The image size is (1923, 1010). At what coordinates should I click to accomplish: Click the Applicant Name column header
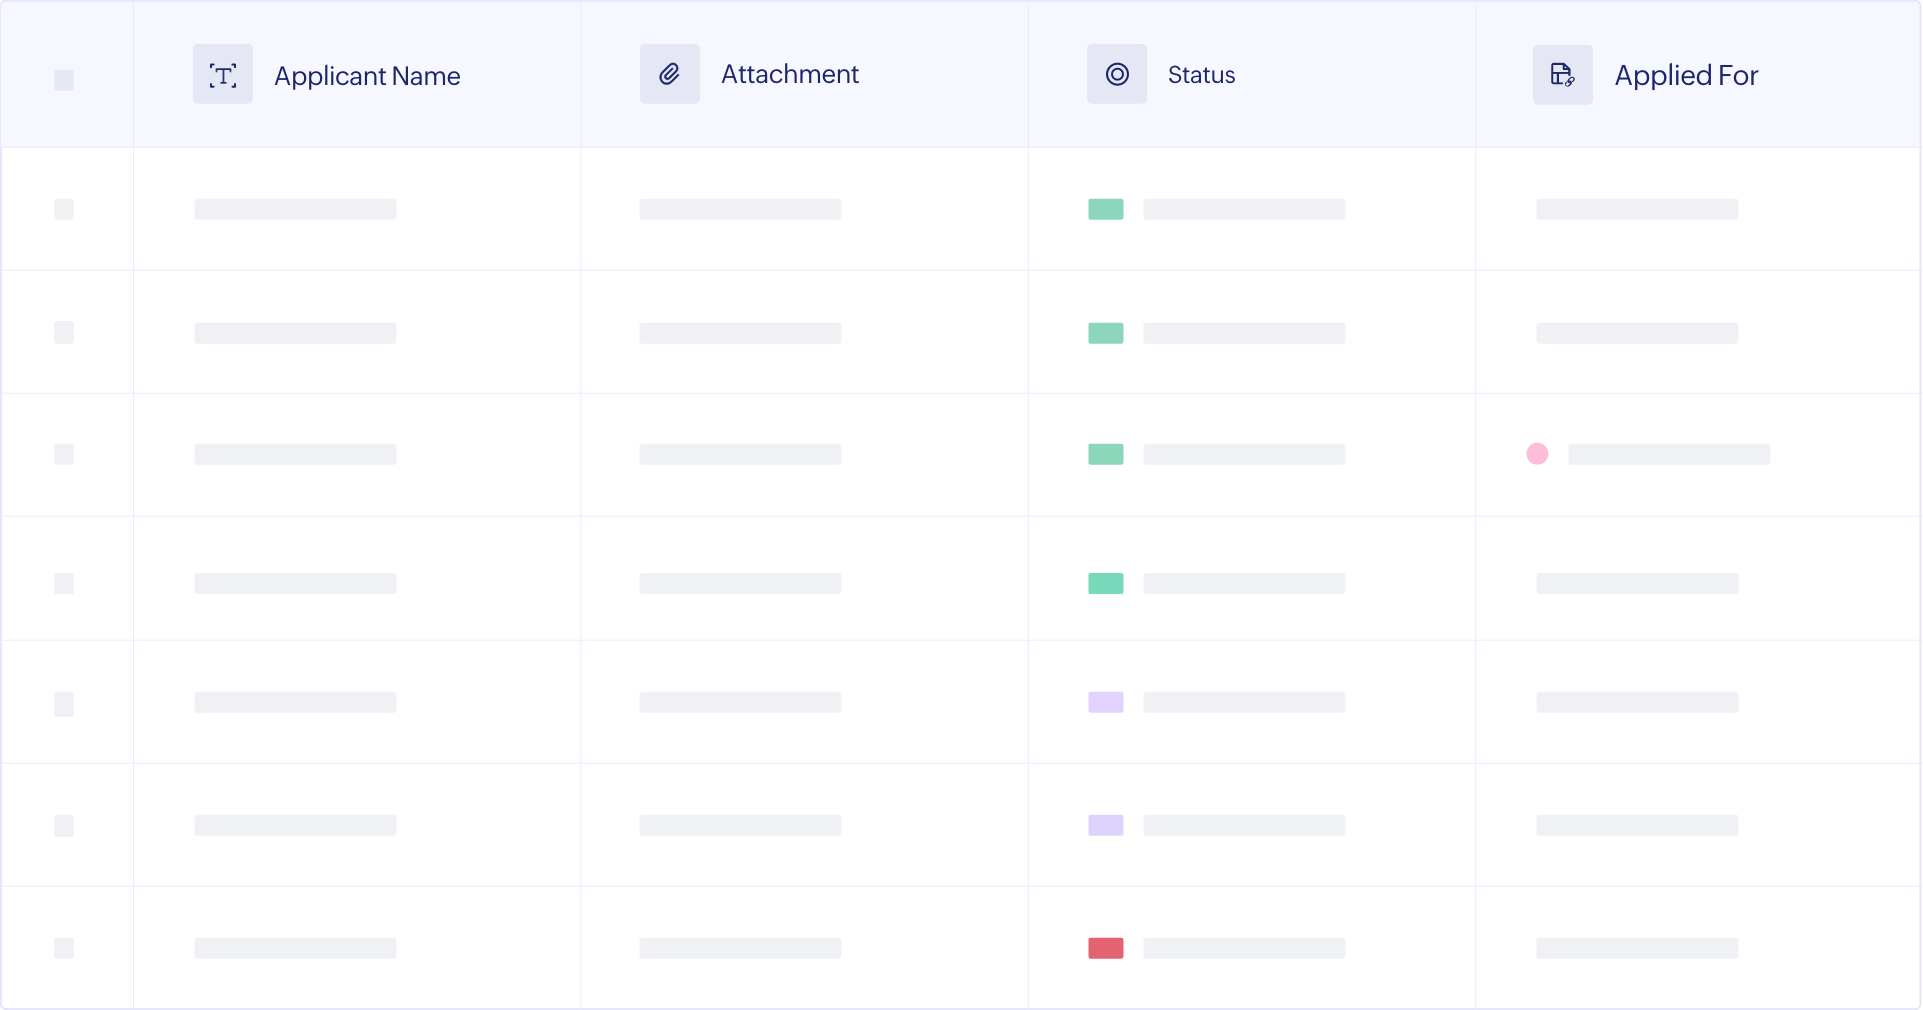click(x=367, y=76)
